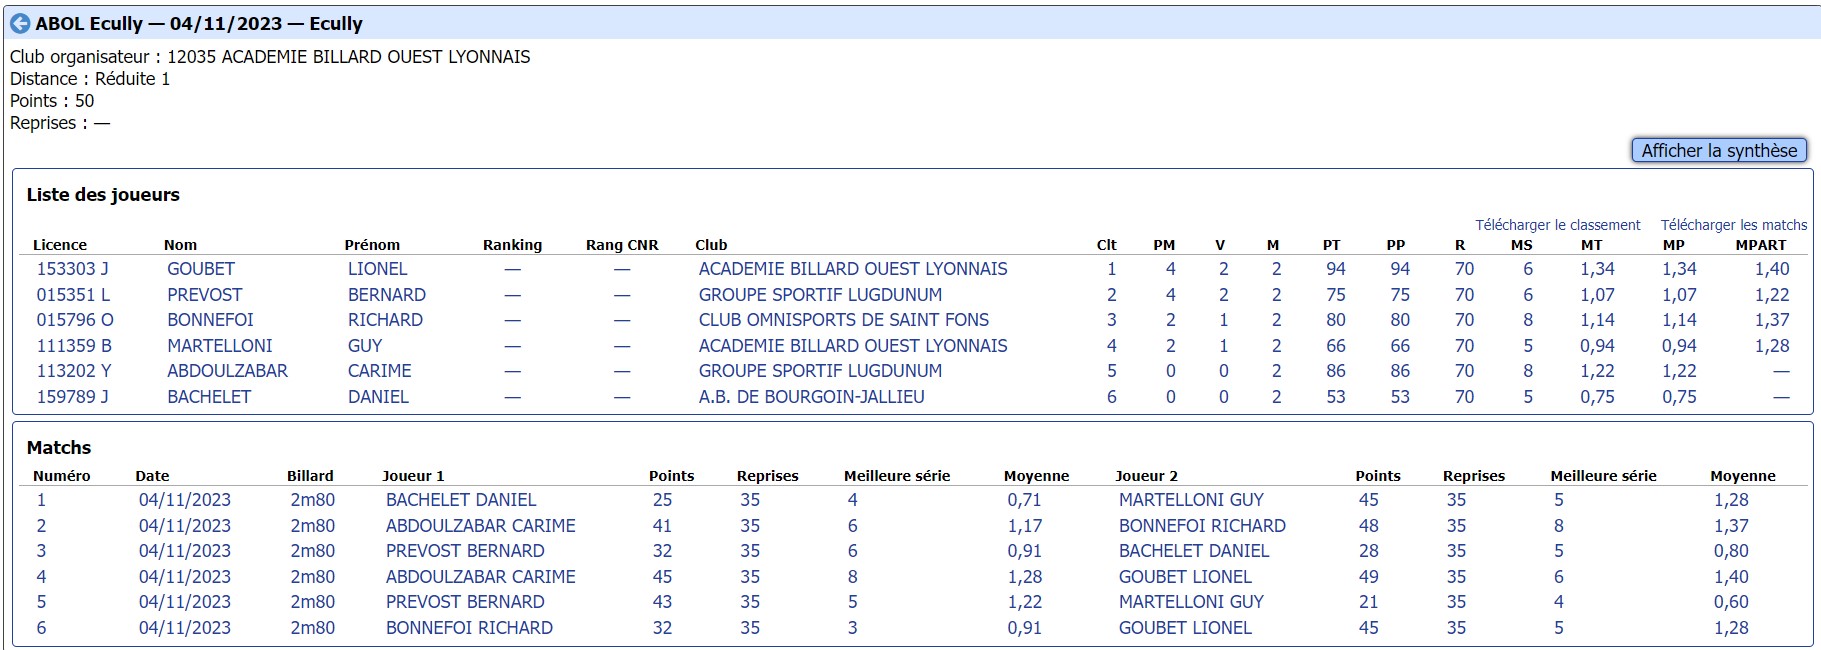1821x650 pixels.
Task: Select player name BONNEFOI in list
Action: coord(210,320)
